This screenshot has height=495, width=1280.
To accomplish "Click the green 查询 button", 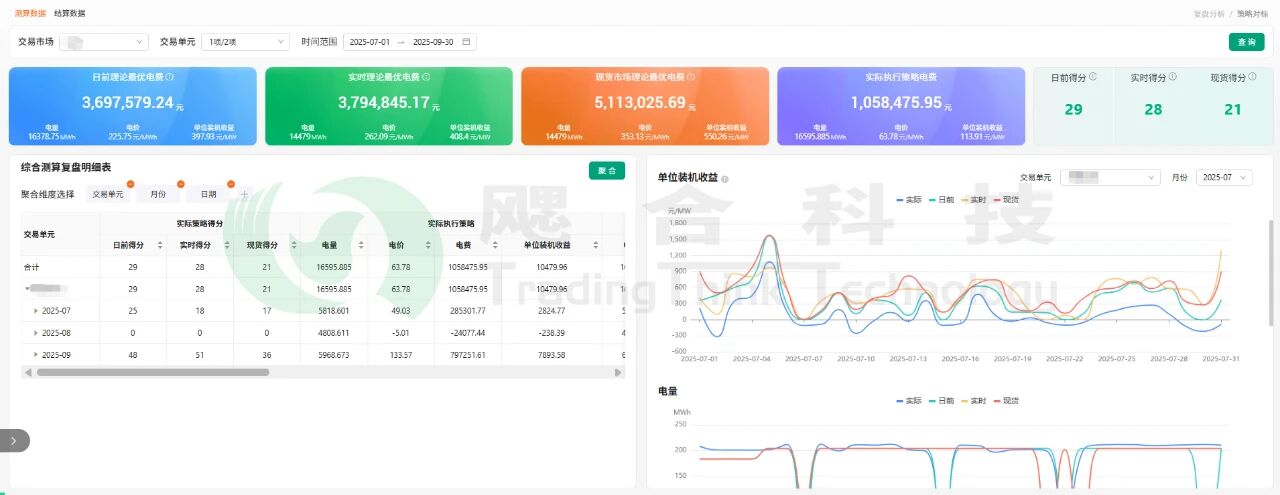I will (1246, 42).
